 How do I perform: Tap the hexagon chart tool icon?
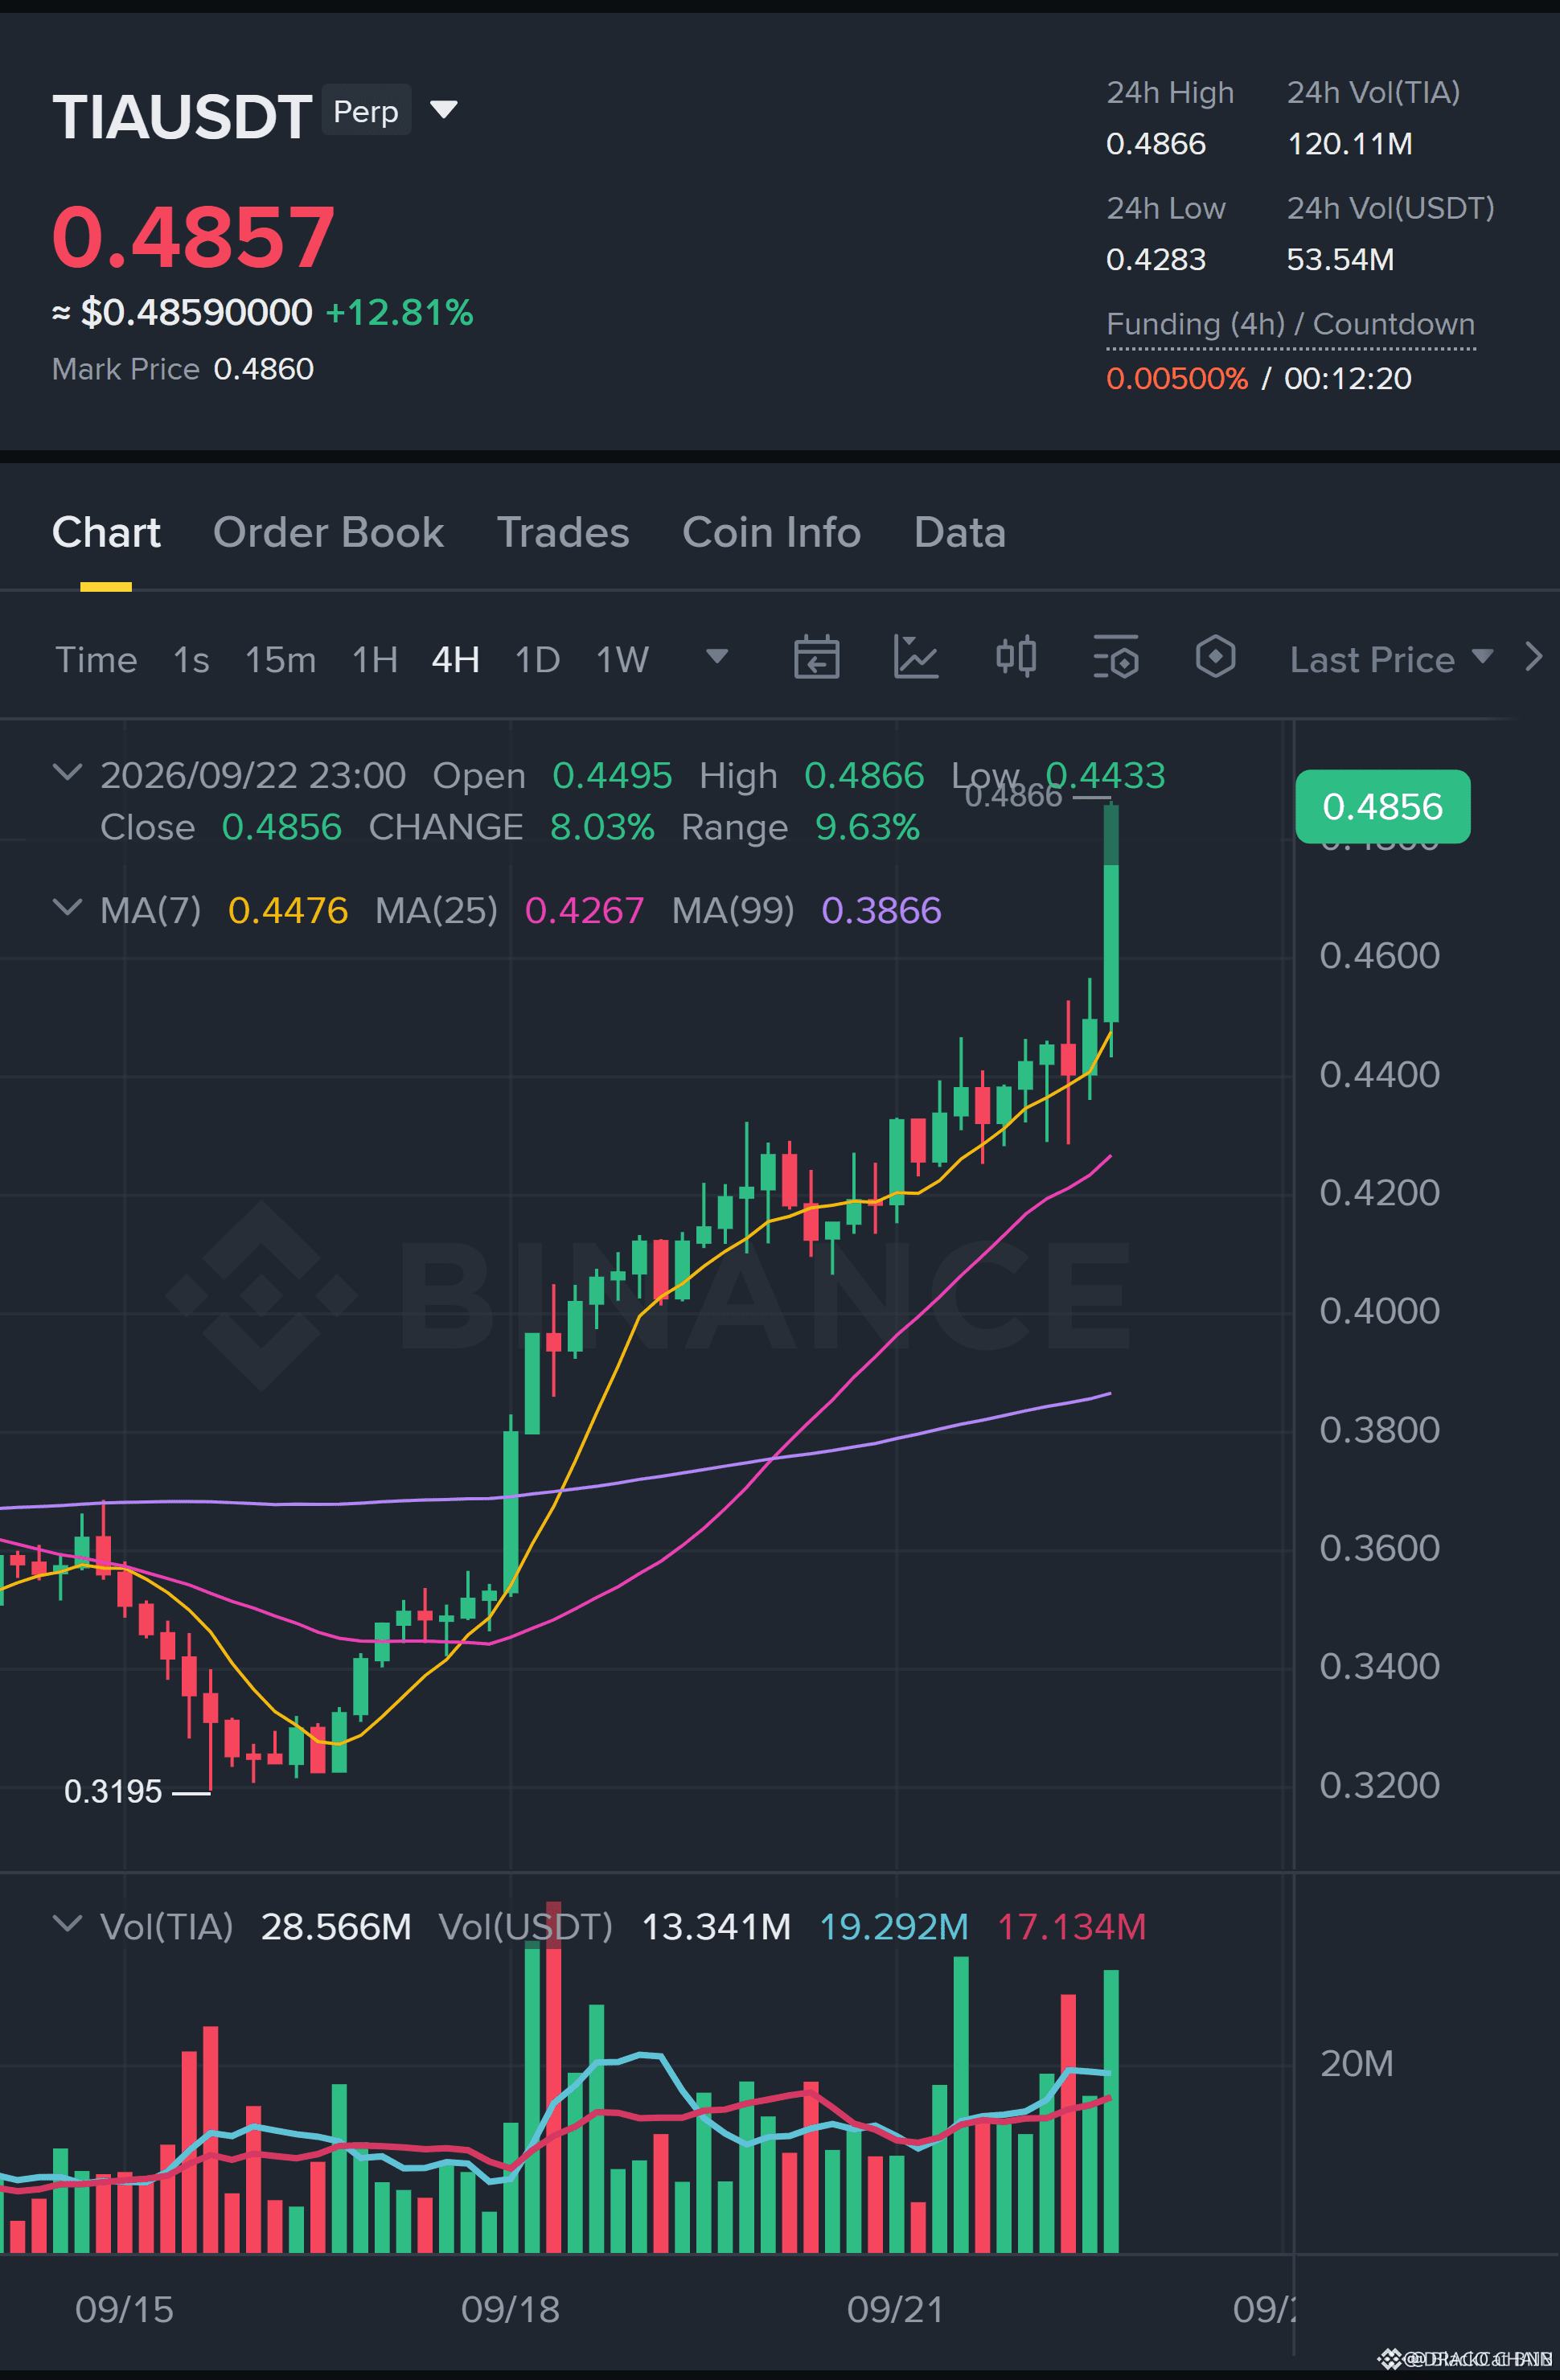[1215, 658]
